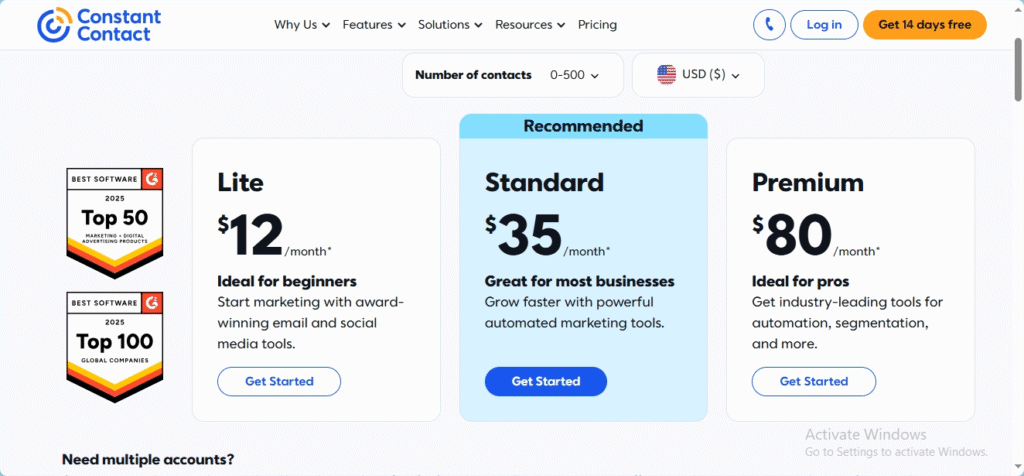Get Started with the Lite plan
1024x476 pixels.
(x=279, y=381)
